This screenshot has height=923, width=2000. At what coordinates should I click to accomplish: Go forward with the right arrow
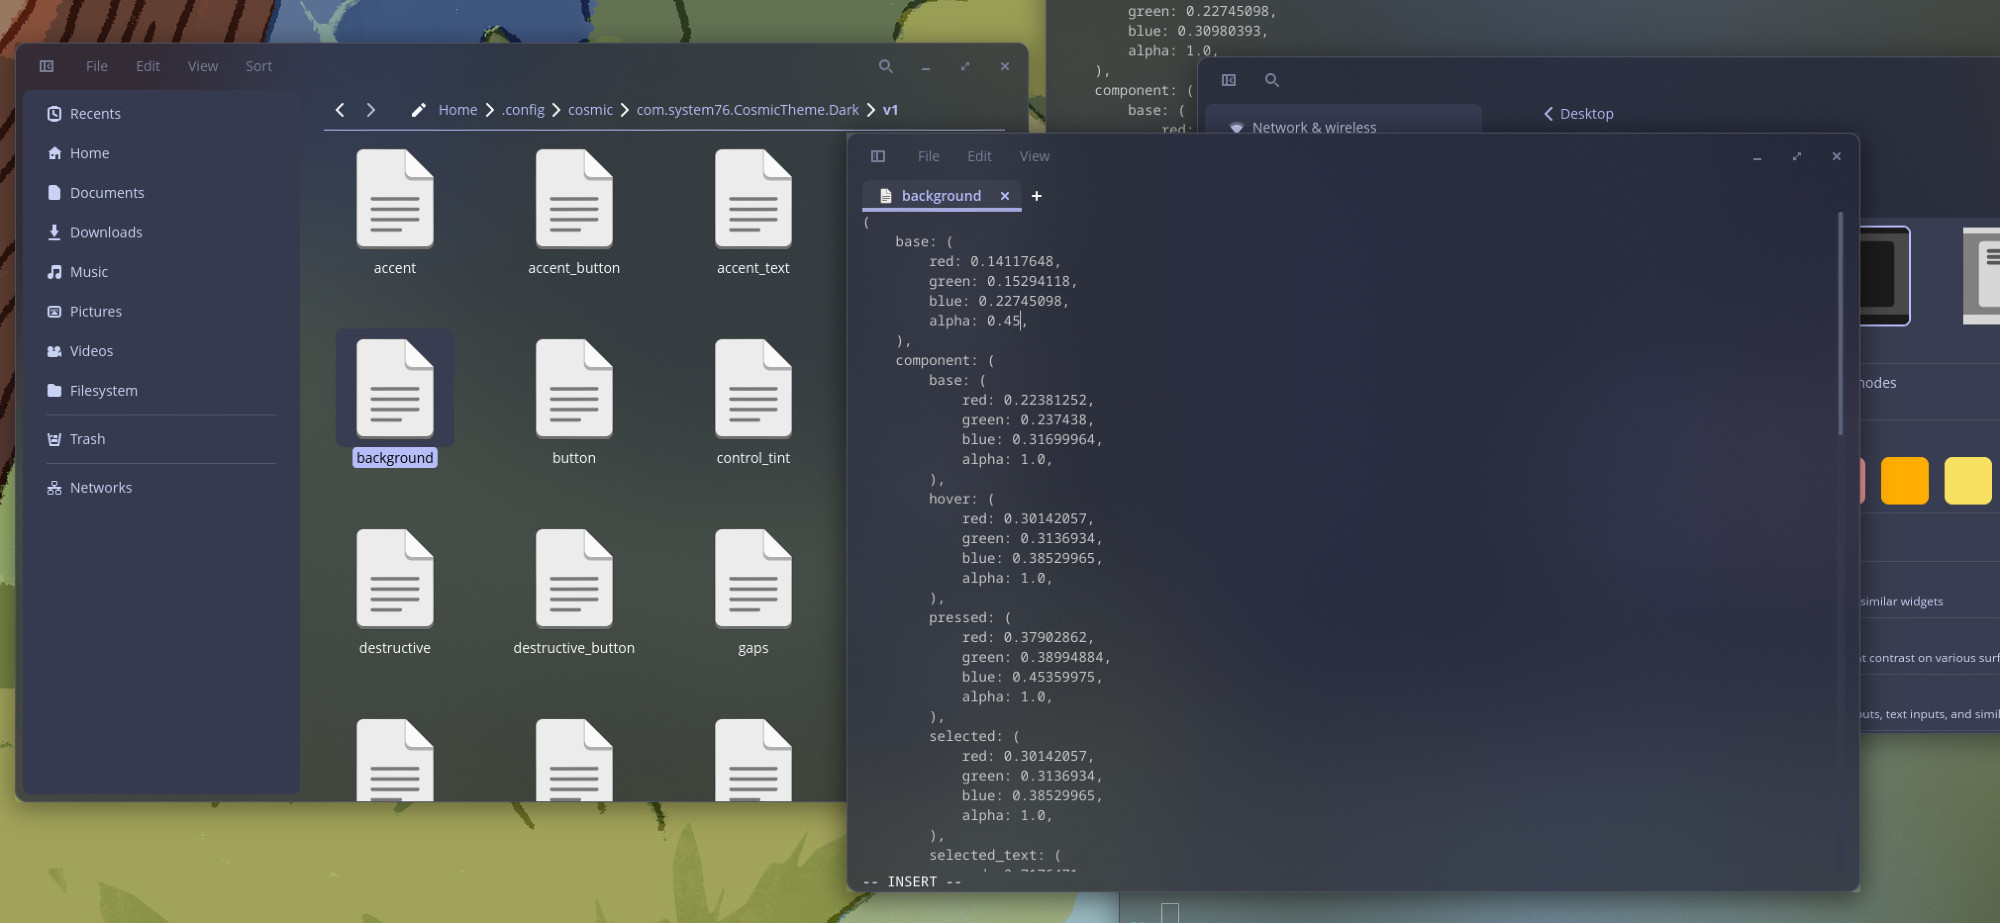pyautogui.click(x=371, y=110)
